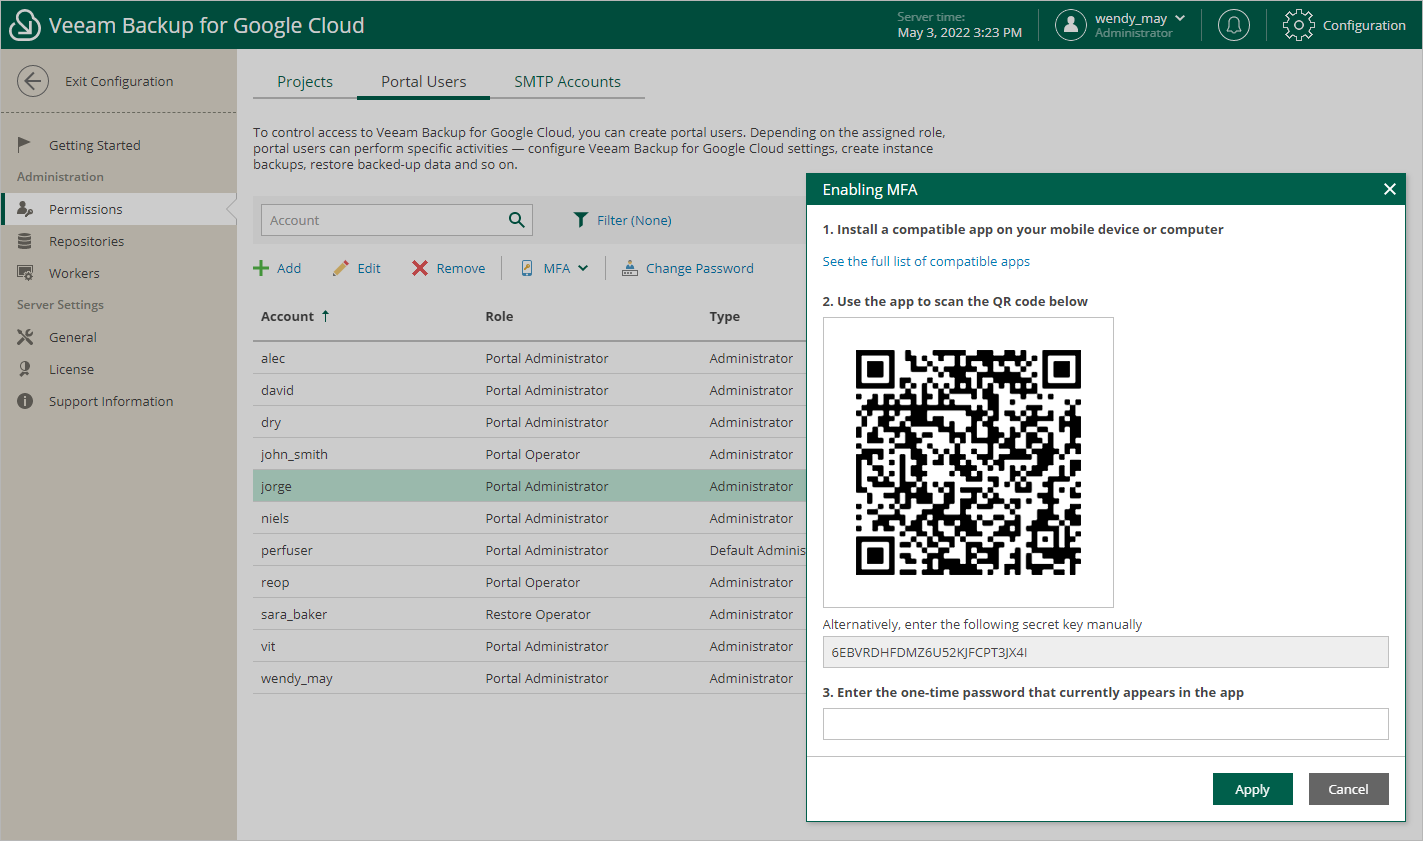Click the MFA phone icon
1423x841 pixels.
[x=527, y=268]
